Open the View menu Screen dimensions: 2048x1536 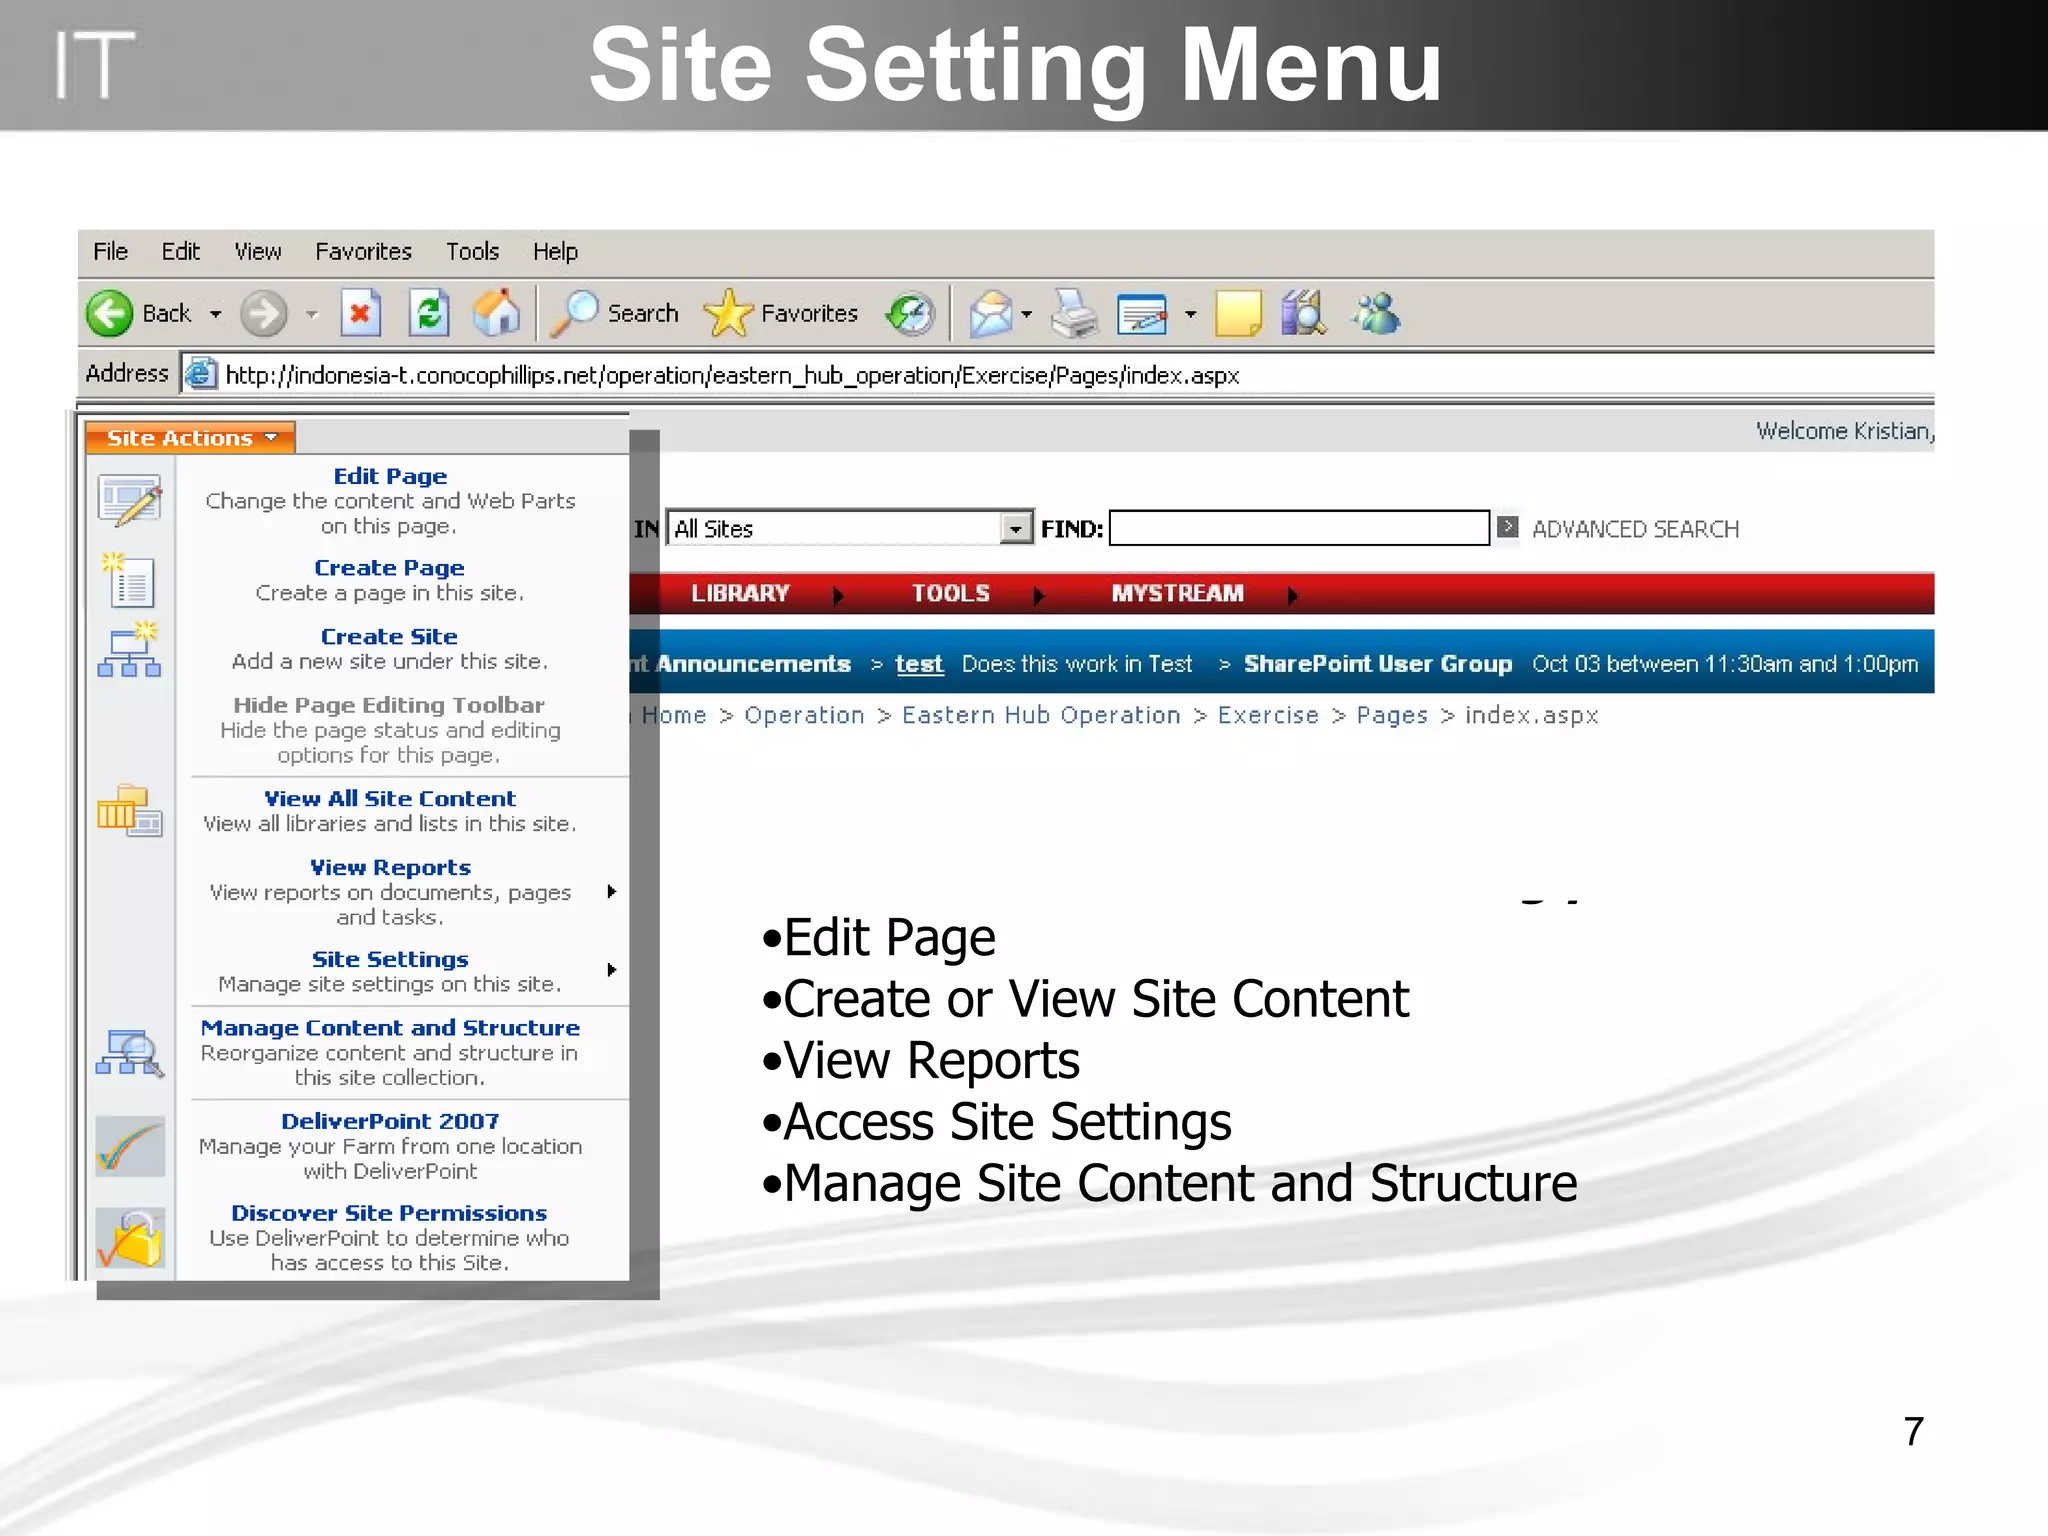coord(258,251)
